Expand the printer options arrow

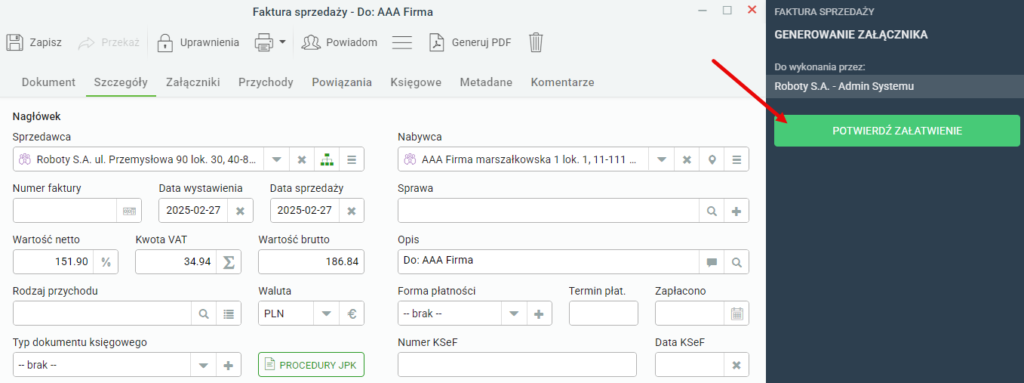point(282,42)
